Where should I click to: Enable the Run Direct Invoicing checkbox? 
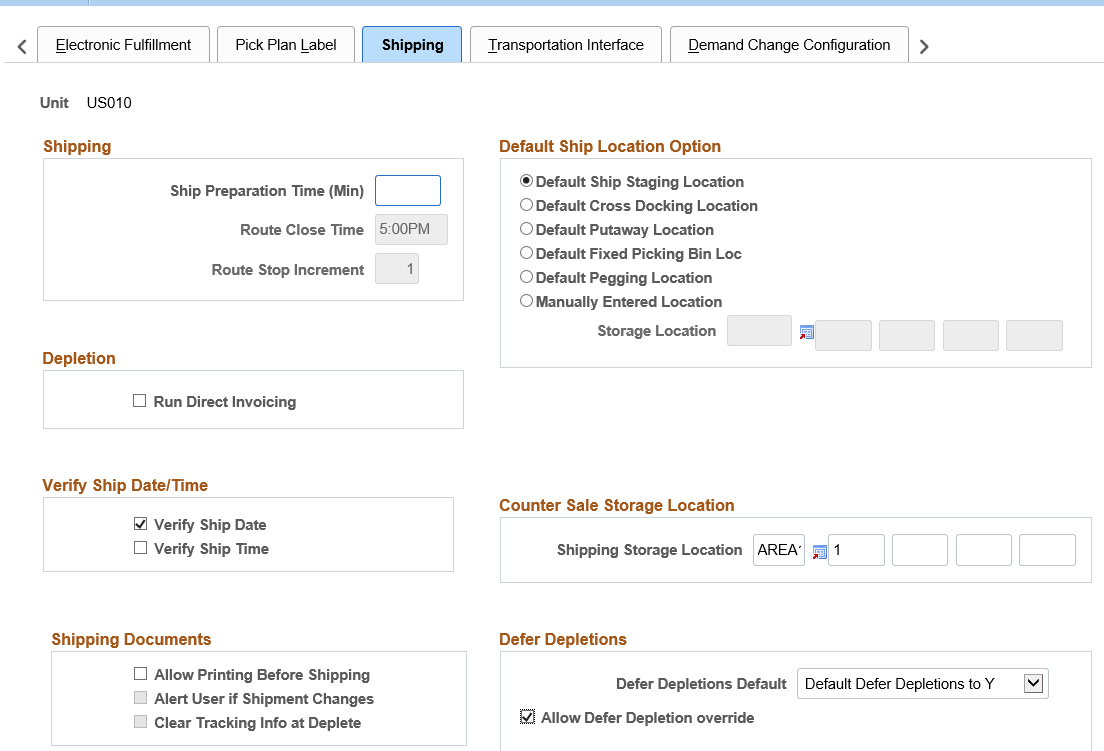(x=140, y=401)
